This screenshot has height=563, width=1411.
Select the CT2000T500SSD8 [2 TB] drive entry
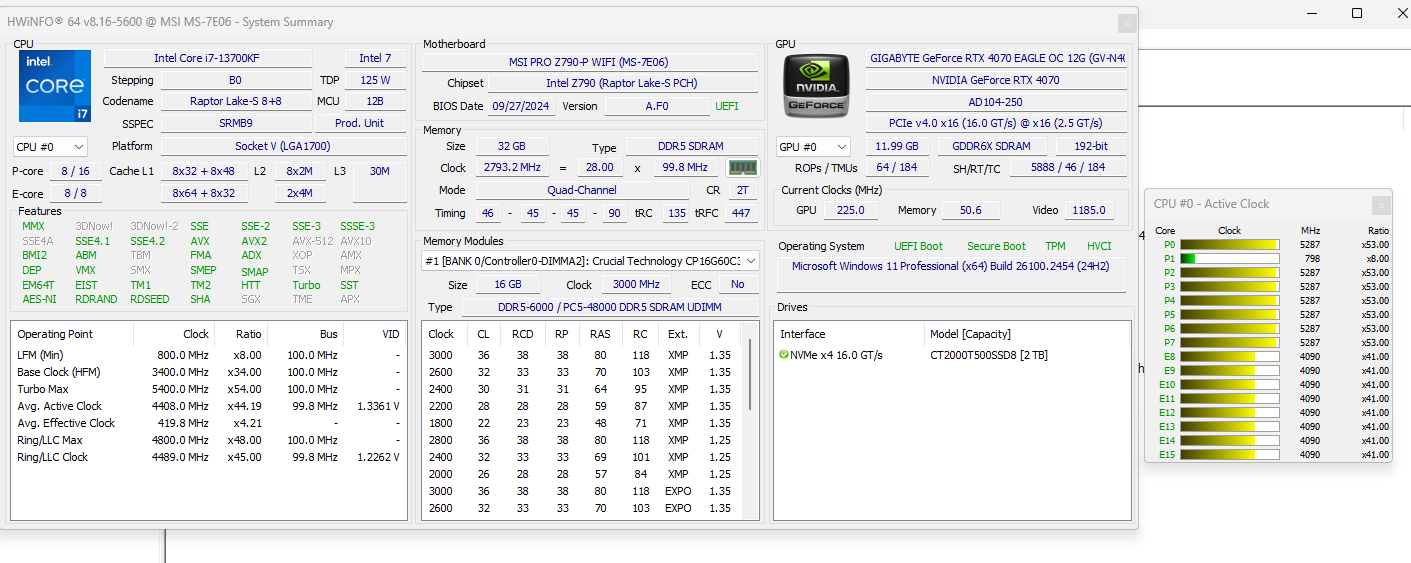tap(988, 355)
